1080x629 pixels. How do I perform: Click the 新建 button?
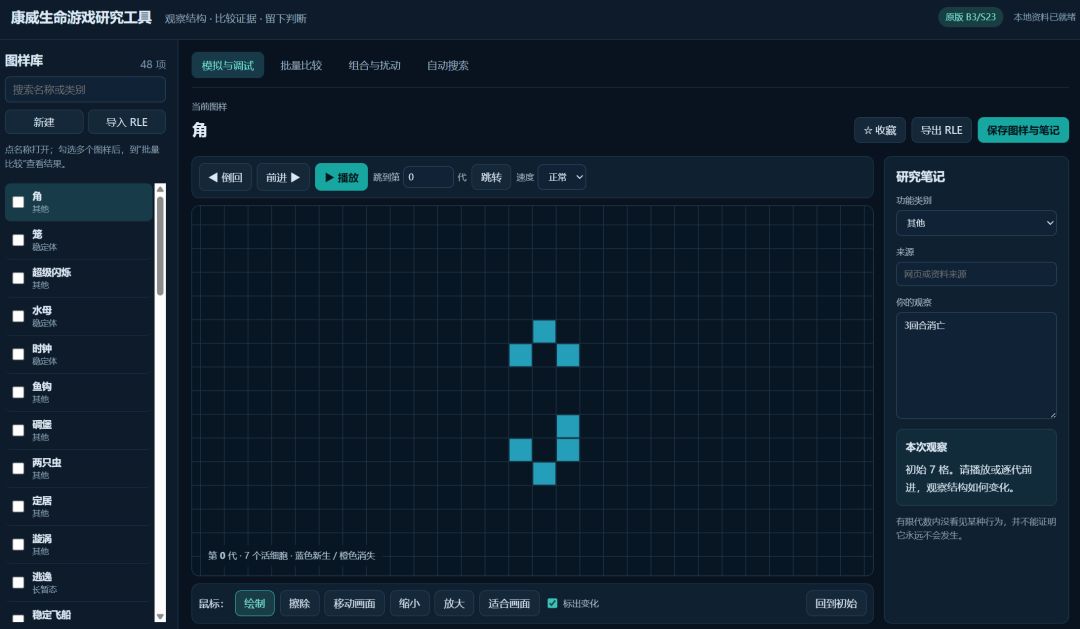coord(44,122)
